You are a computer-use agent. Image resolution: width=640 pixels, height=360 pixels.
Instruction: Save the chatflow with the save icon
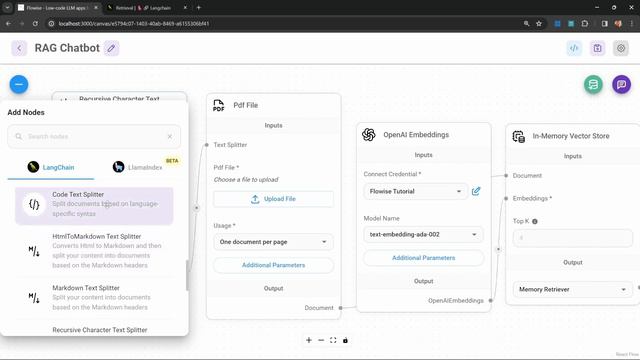598,48
